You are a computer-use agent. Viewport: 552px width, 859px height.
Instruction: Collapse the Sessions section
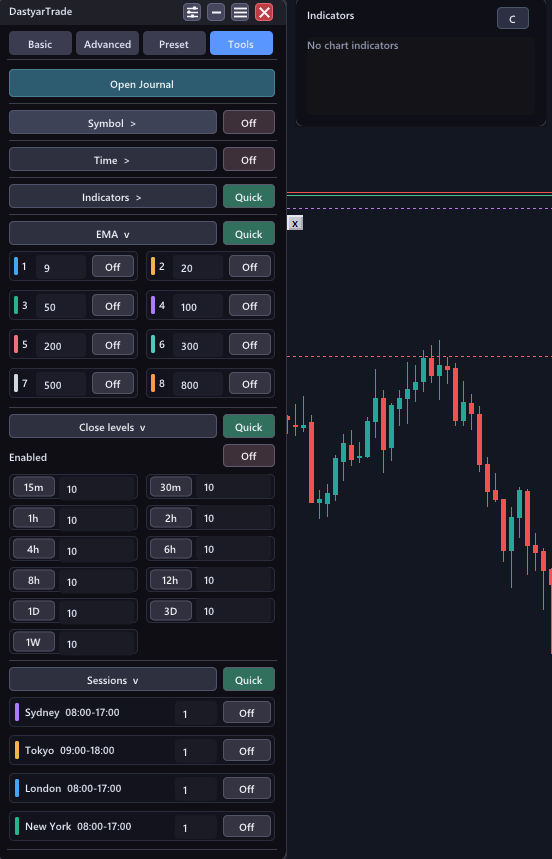[x=113, y=679]
